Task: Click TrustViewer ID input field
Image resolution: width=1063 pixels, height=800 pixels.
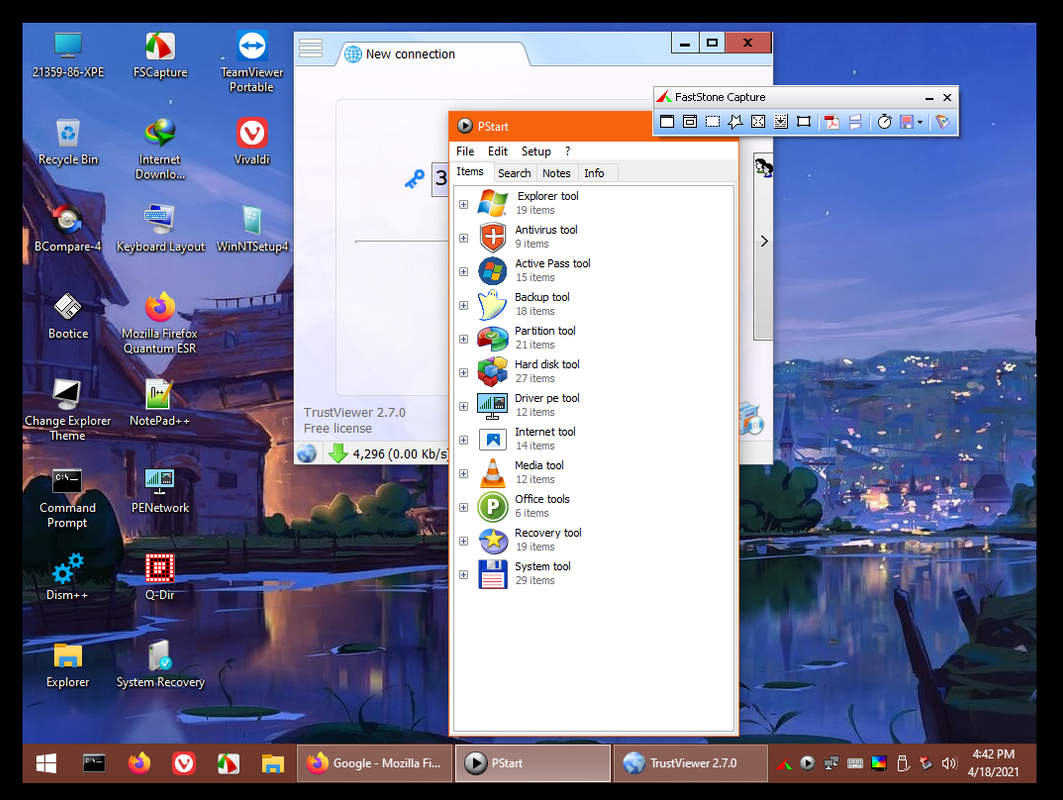Action: pos(440,179)
